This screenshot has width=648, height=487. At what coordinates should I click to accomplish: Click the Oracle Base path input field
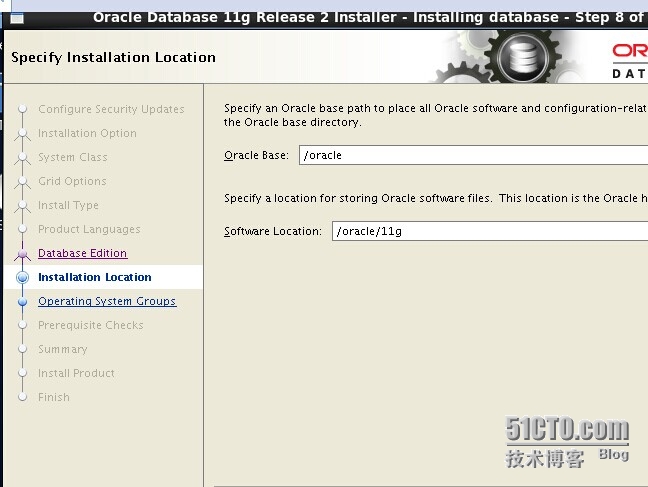pos(474,155)
